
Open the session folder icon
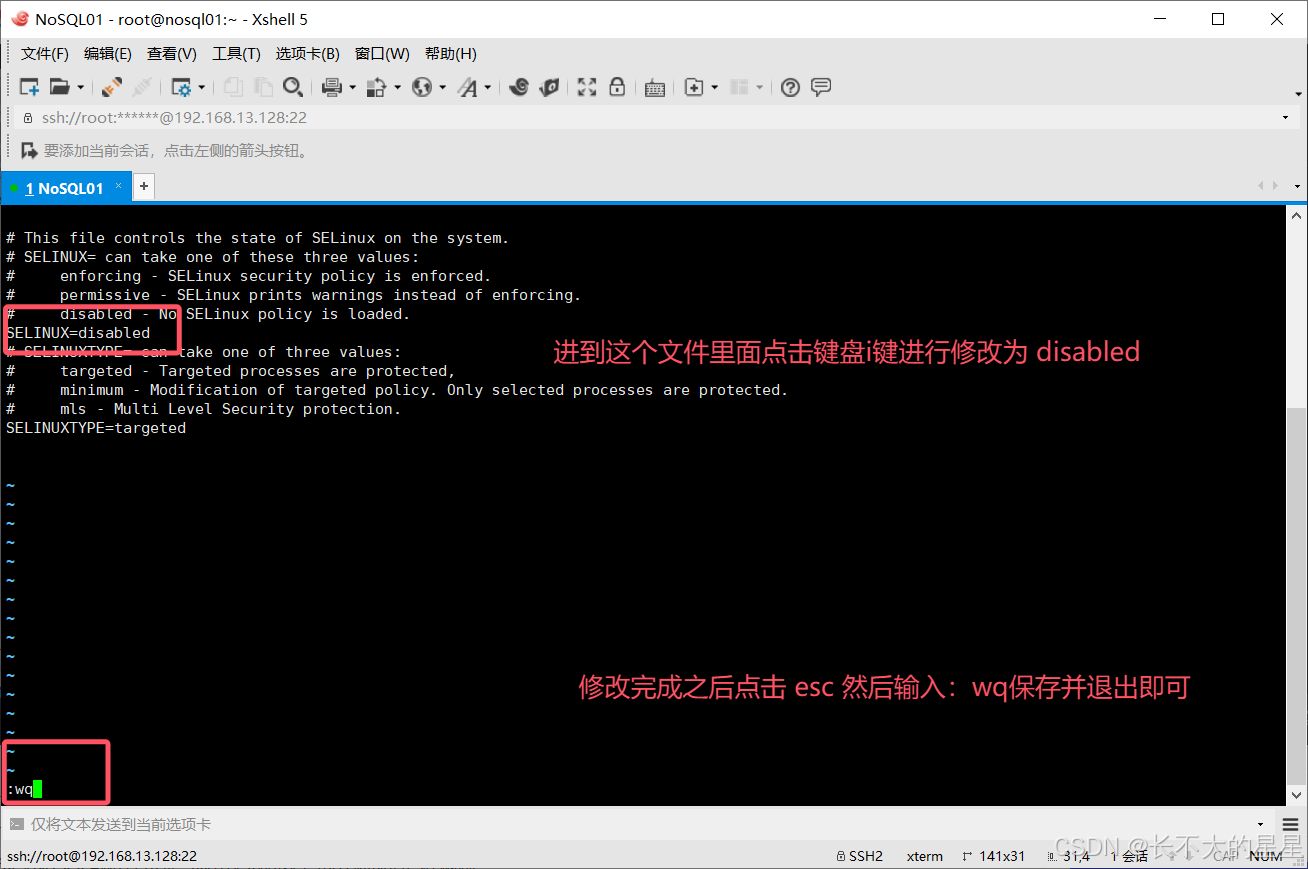[x=60, y=87]
